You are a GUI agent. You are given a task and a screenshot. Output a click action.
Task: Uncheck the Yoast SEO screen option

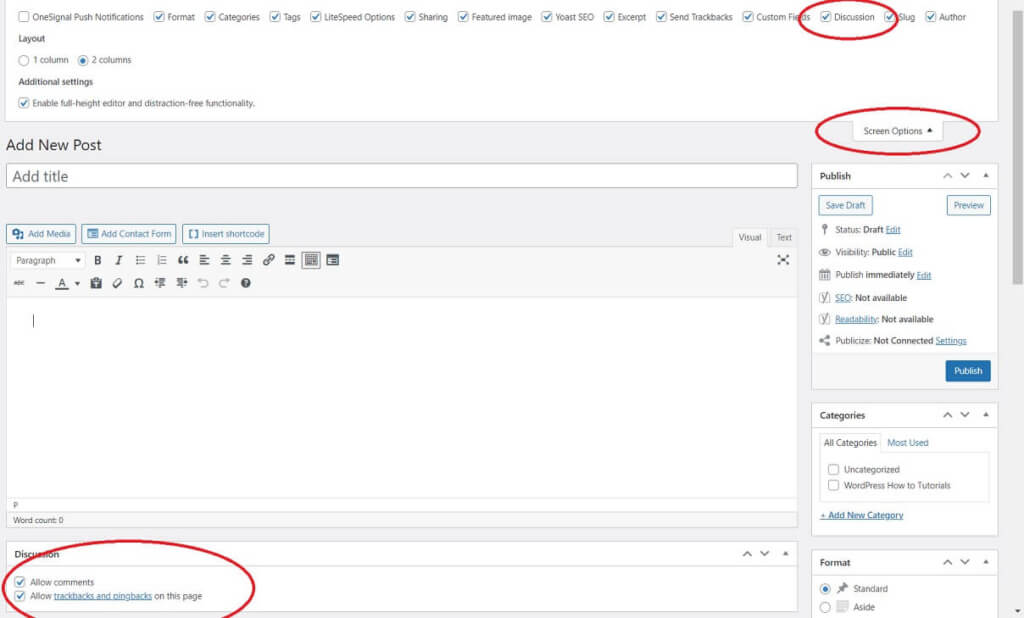coord(546,17)
